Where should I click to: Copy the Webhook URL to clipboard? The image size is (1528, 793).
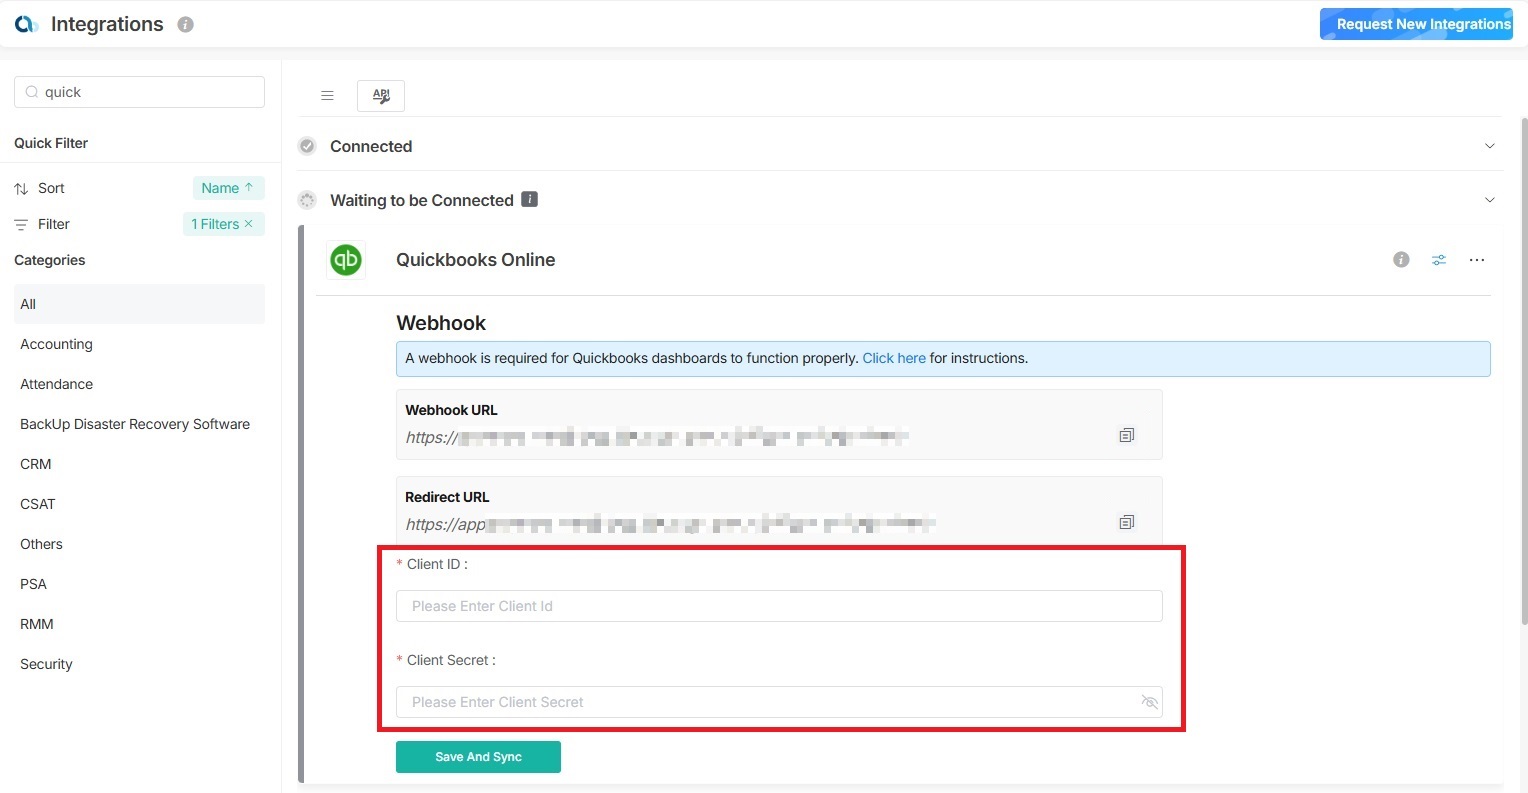tap(1126, 435)
